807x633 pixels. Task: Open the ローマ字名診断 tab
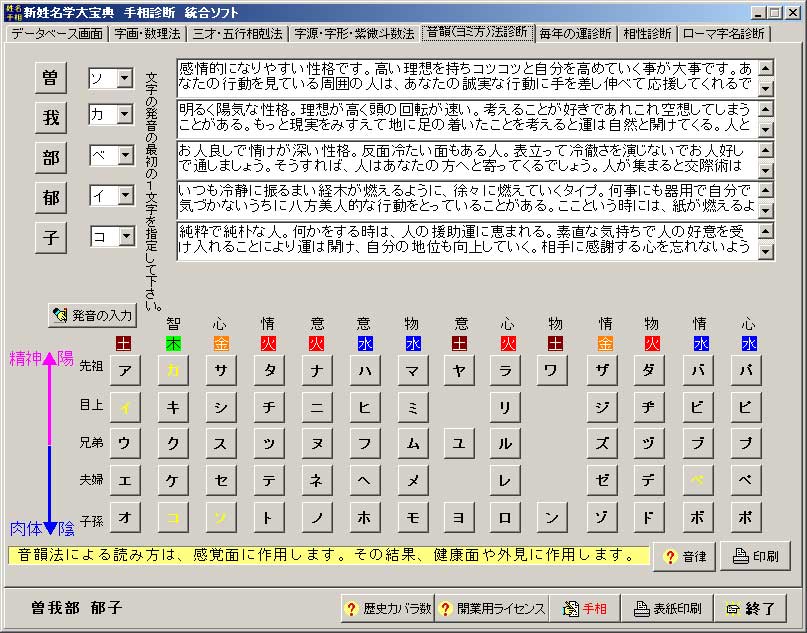[723, 34]
